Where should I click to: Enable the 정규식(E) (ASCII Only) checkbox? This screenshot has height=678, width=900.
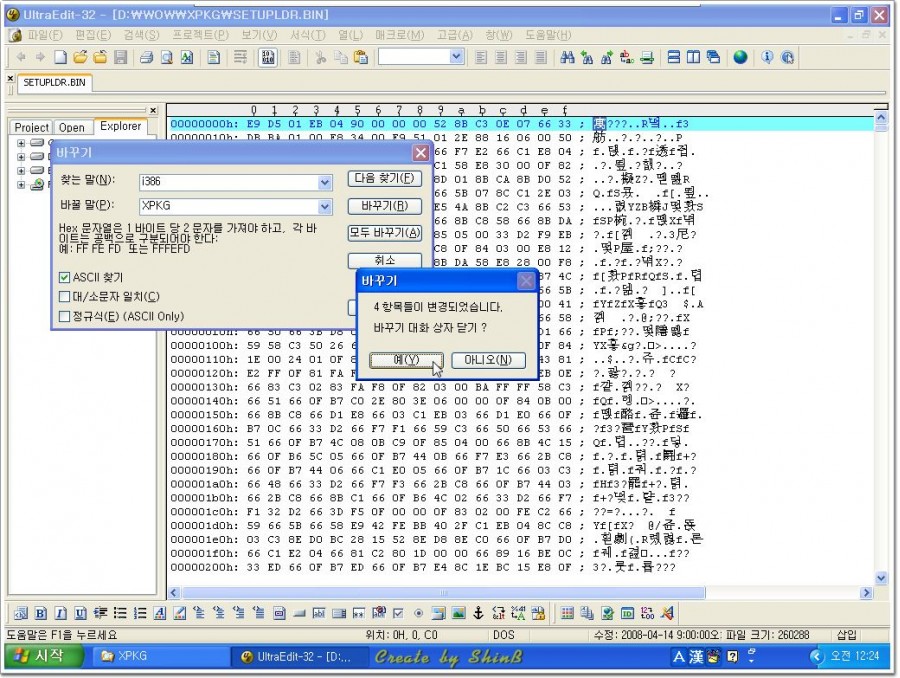pos(64,316)
